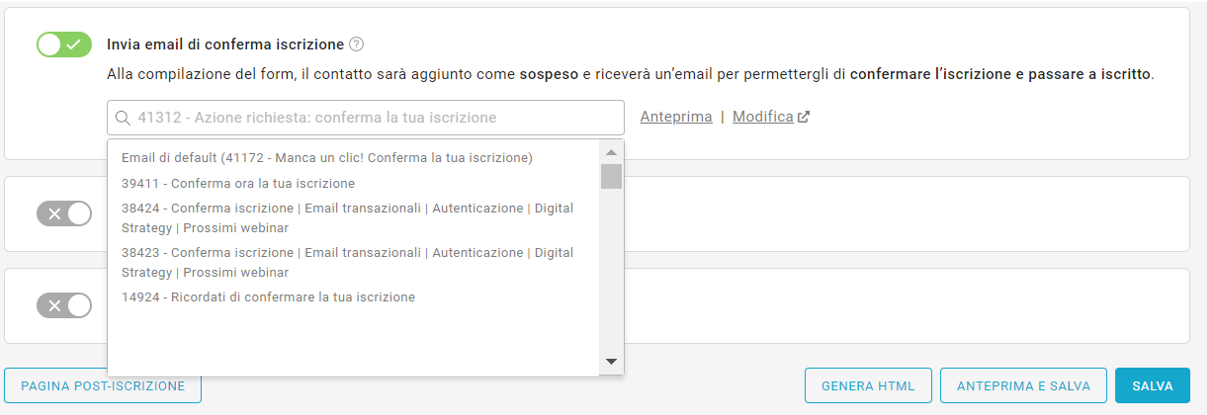Click the search magnifier icon
This screenshot has height=415, width=1207.
[123, 118]
